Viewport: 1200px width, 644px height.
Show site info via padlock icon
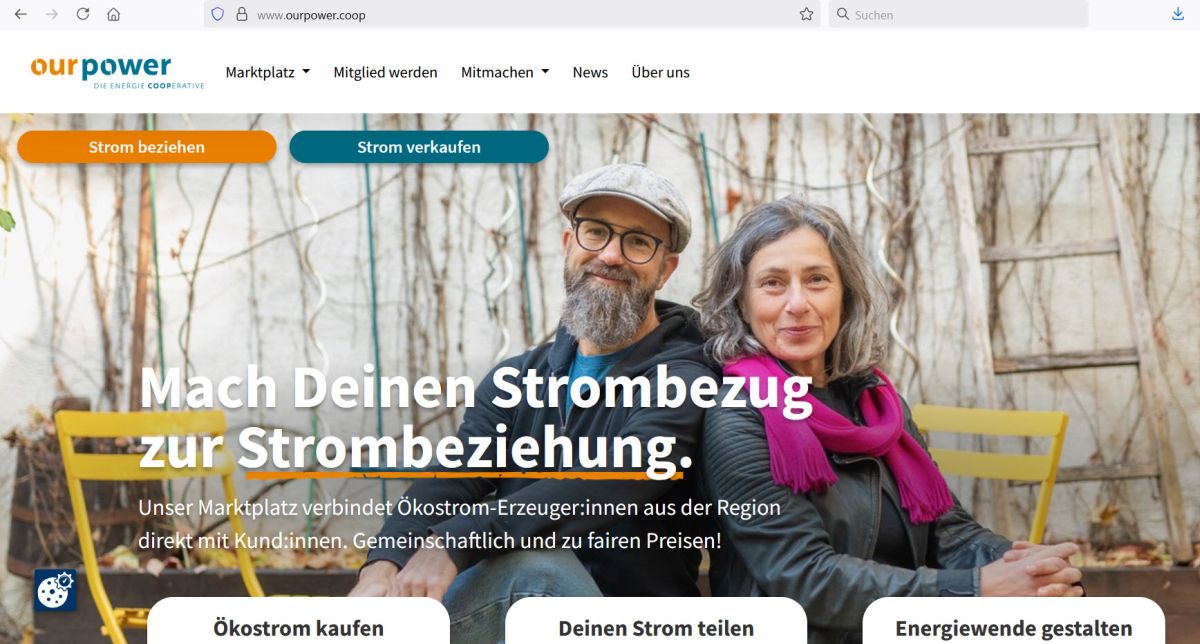tap(240, 14)
